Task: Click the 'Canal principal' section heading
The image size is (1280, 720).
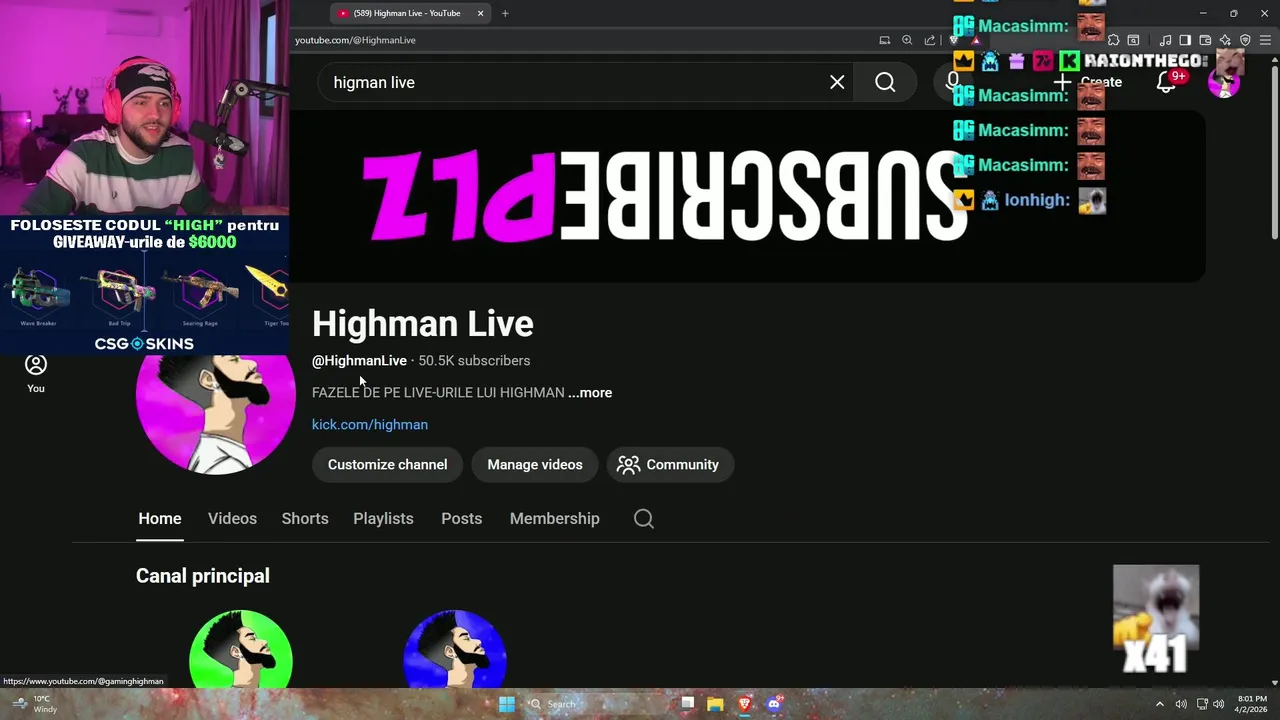Action: pos(203,576)
